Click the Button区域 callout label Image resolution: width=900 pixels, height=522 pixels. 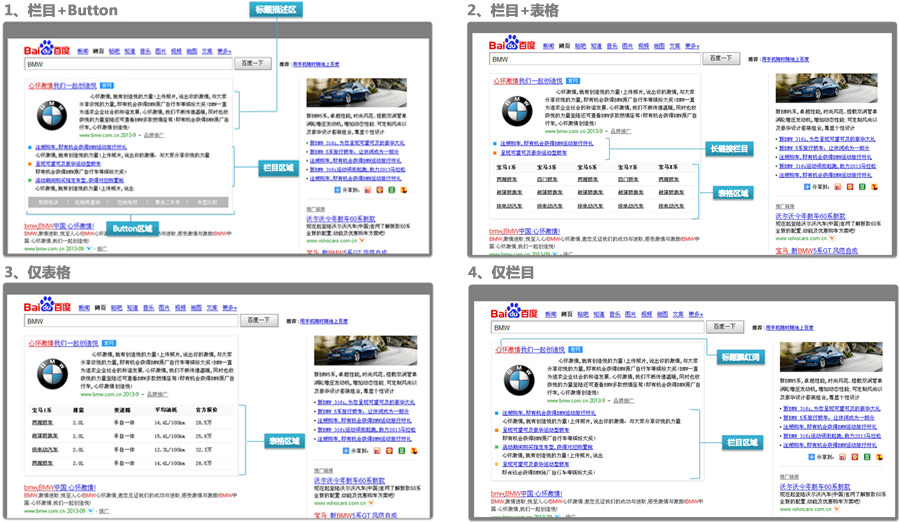132,229
